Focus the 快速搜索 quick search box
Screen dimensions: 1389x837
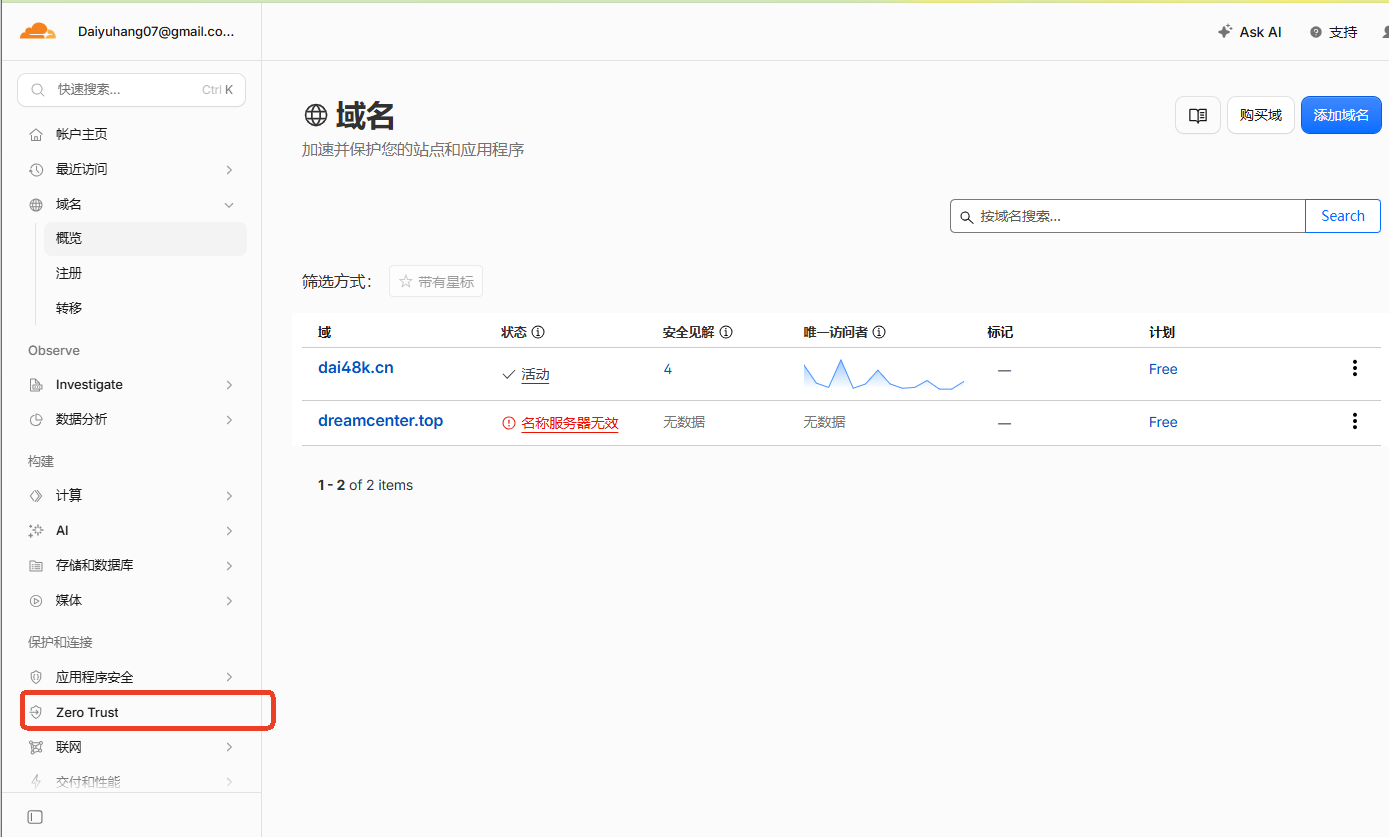coord(132,90)
